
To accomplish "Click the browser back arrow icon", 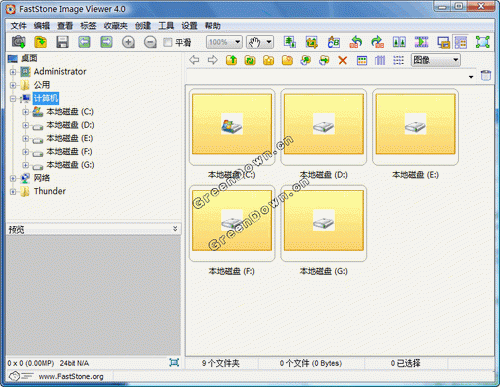I will click(194, 60).
